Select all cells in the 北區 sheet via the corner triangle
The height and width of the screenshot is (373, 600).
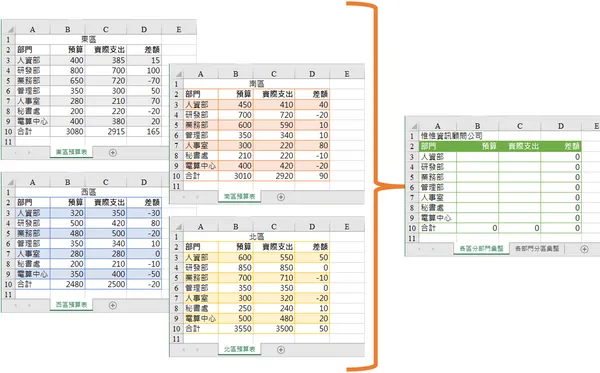178,226
